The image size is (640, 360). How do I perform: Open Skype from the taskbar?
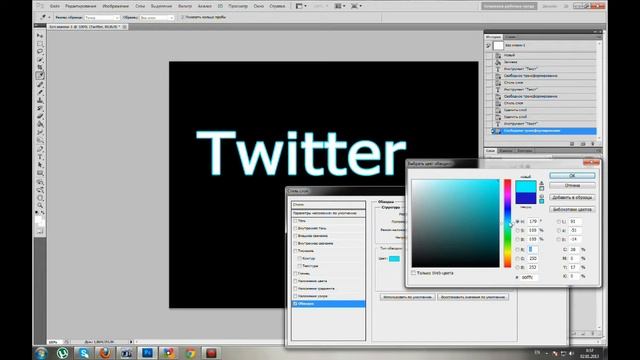pyautogui.click(x=84, y=353)
